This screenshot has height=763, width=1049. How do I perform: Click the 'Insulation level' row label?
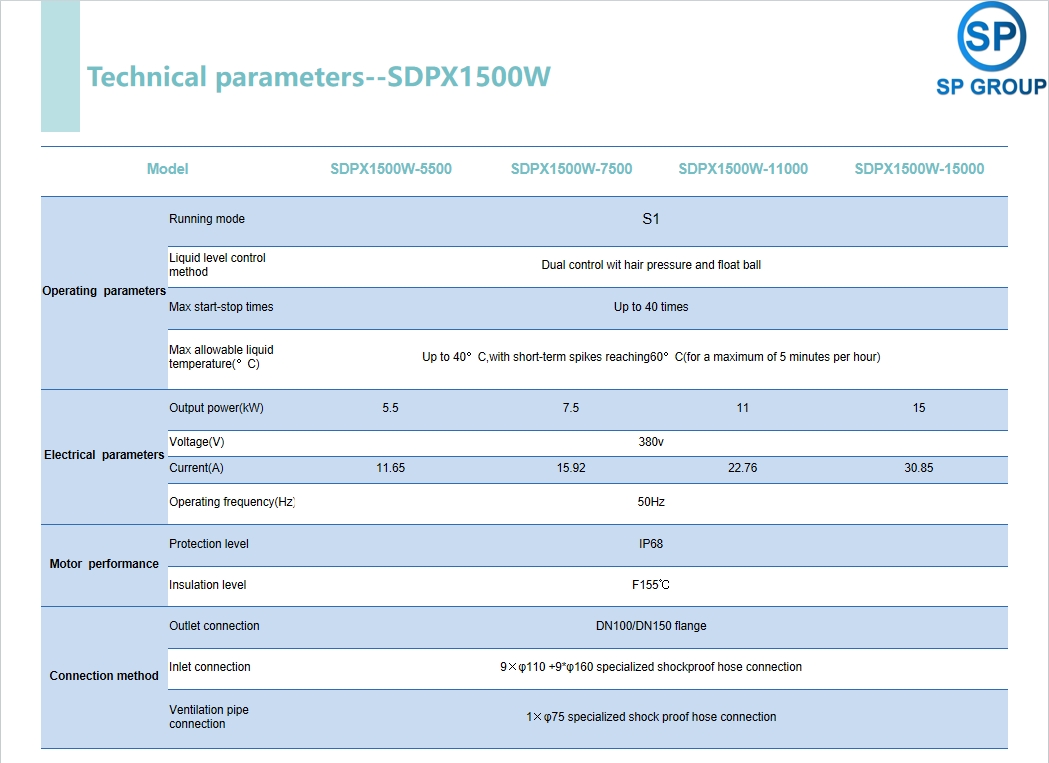[207, 585]
